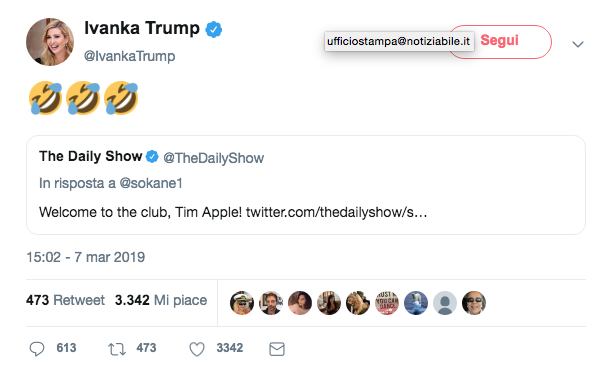
Task: Open the twitter.com/thedailyshow link
Action: pos(336,212)
